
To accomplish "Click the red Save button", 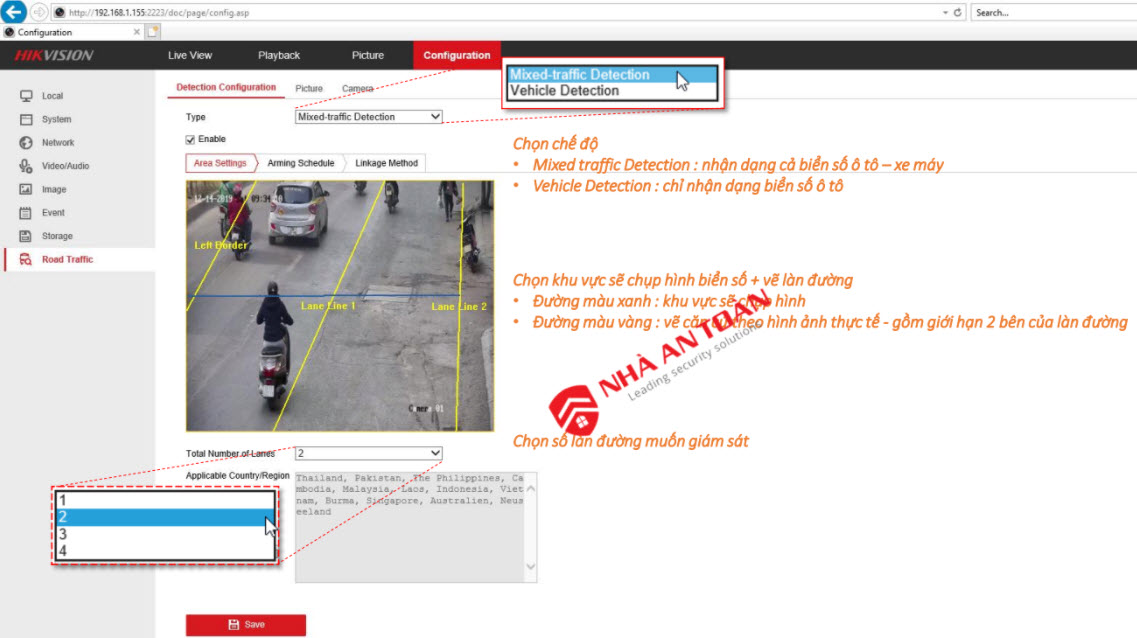I will click(x=246, y=624).
